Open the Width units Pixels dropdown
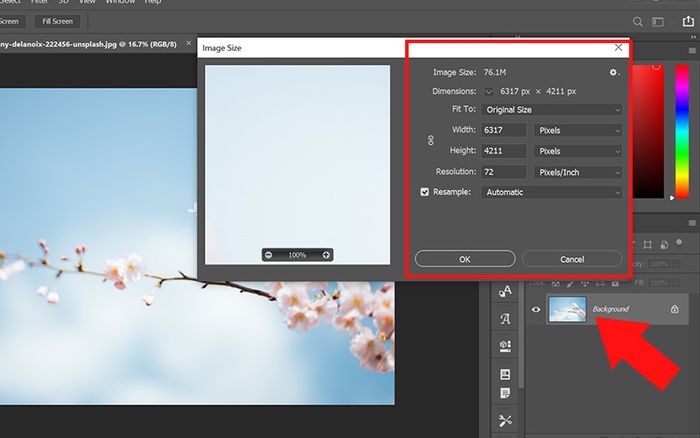Image resolution: width=700 pixels, height=438 pixels. (x=578, y=130)
